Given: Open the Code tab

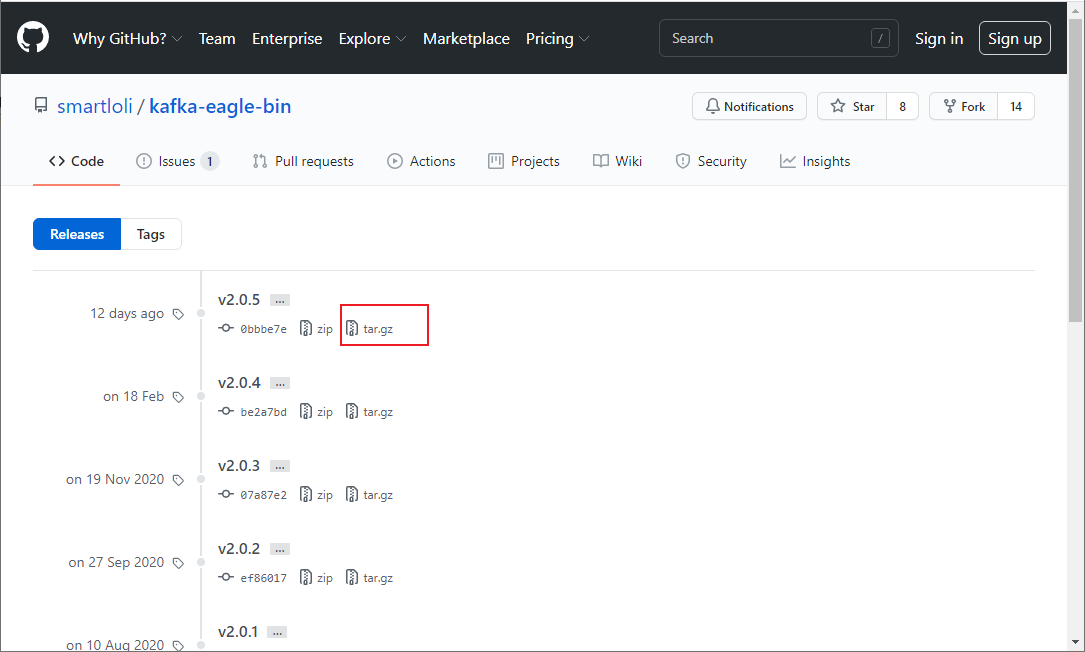Looking at the screenshot, I should [76, 161].
